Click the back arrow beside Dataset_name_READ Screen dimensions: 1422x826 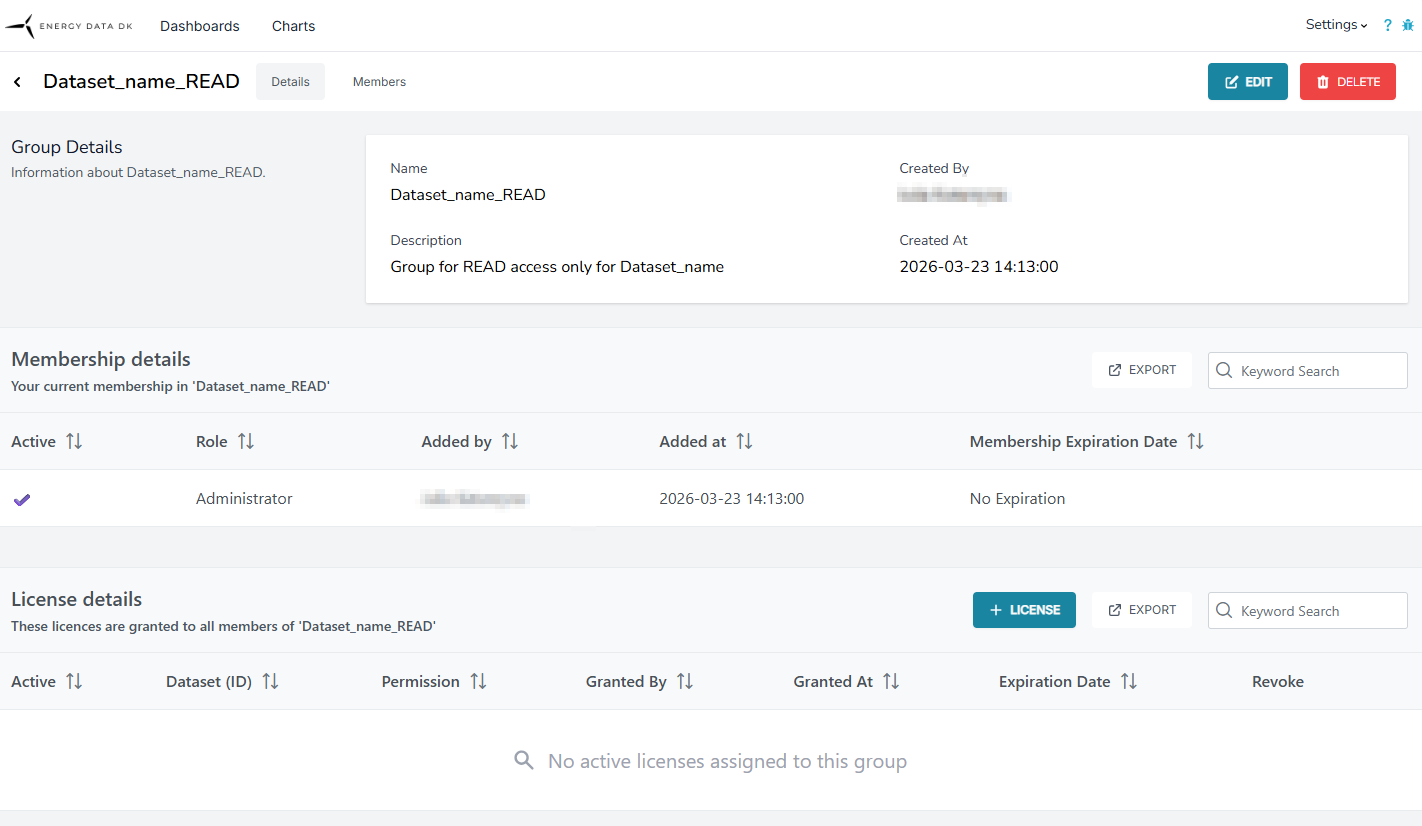tap(17, 82)
